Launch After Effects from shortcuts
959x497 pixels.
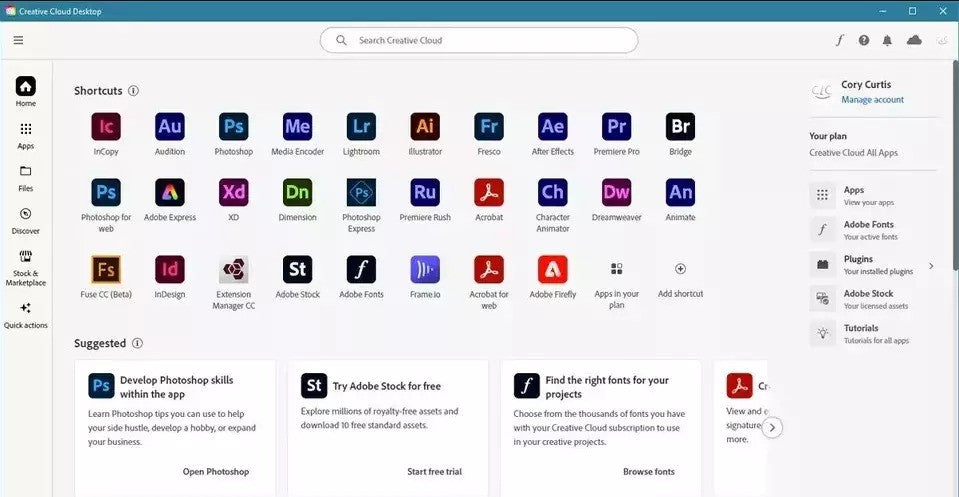pos(552,127)
